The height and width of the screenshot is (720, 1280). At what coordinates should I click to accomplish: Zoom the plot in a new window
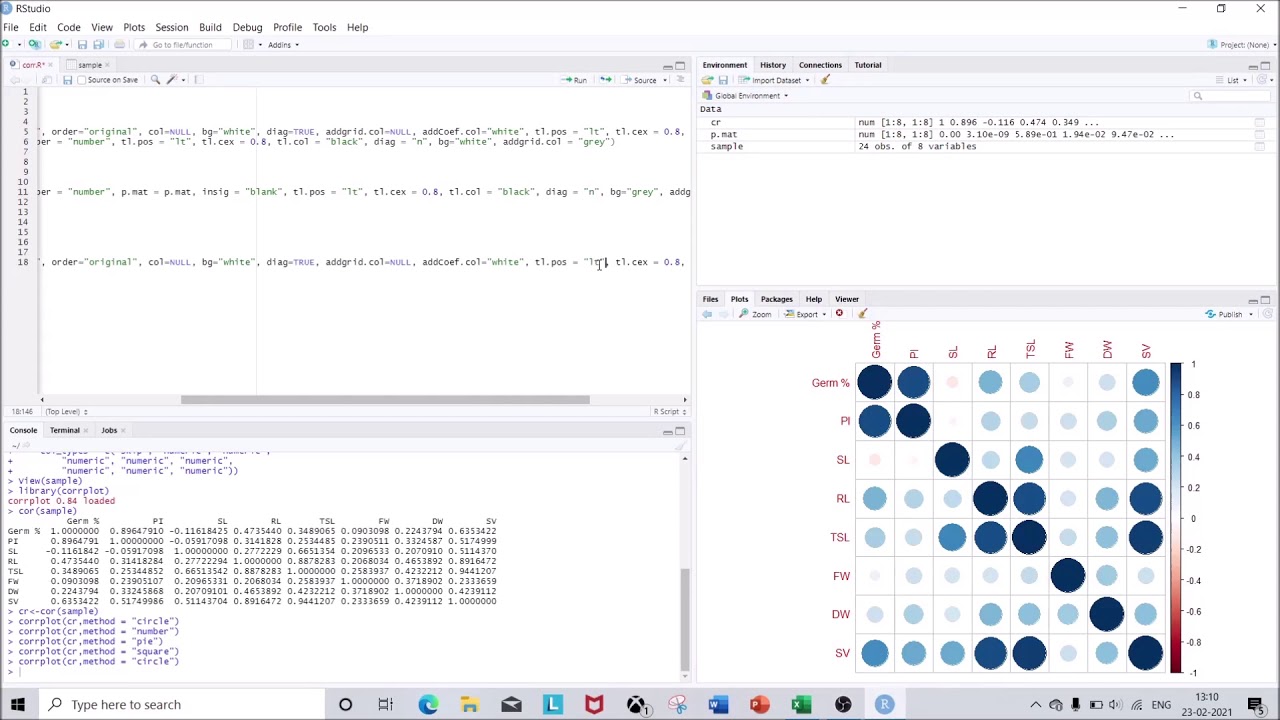(x=755, y=314)
